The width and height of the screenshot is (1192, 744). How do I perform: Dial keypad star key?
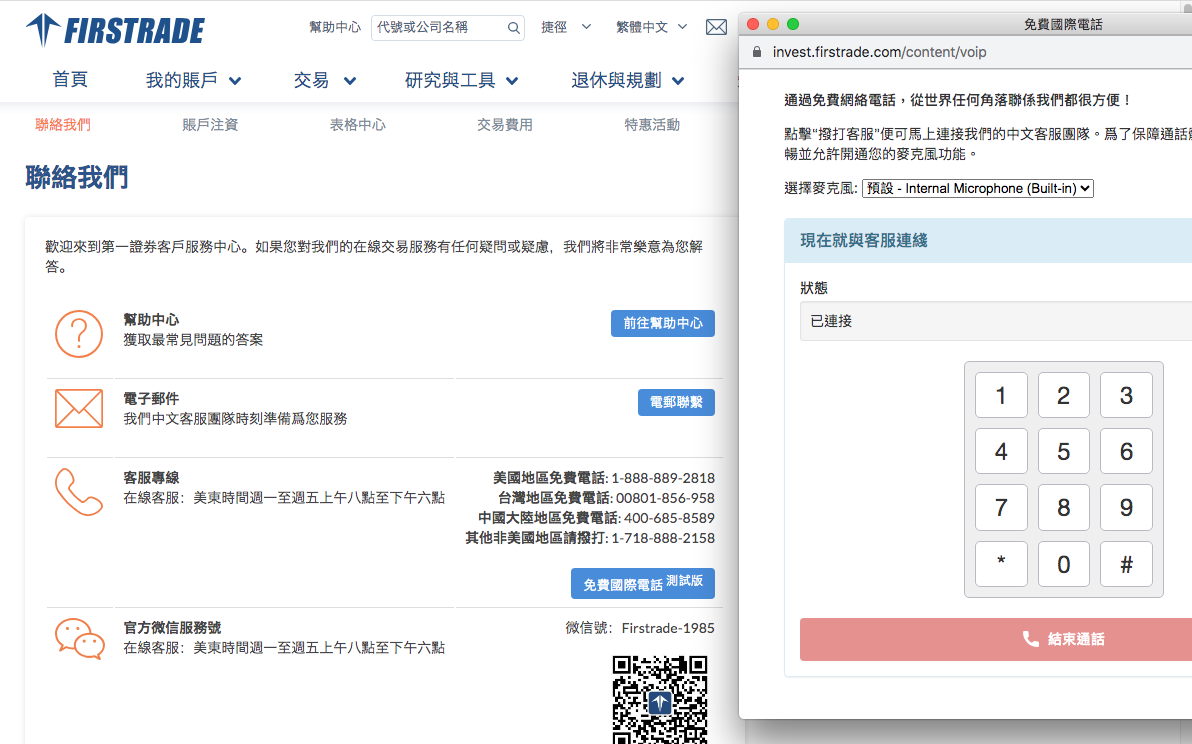1001,564
